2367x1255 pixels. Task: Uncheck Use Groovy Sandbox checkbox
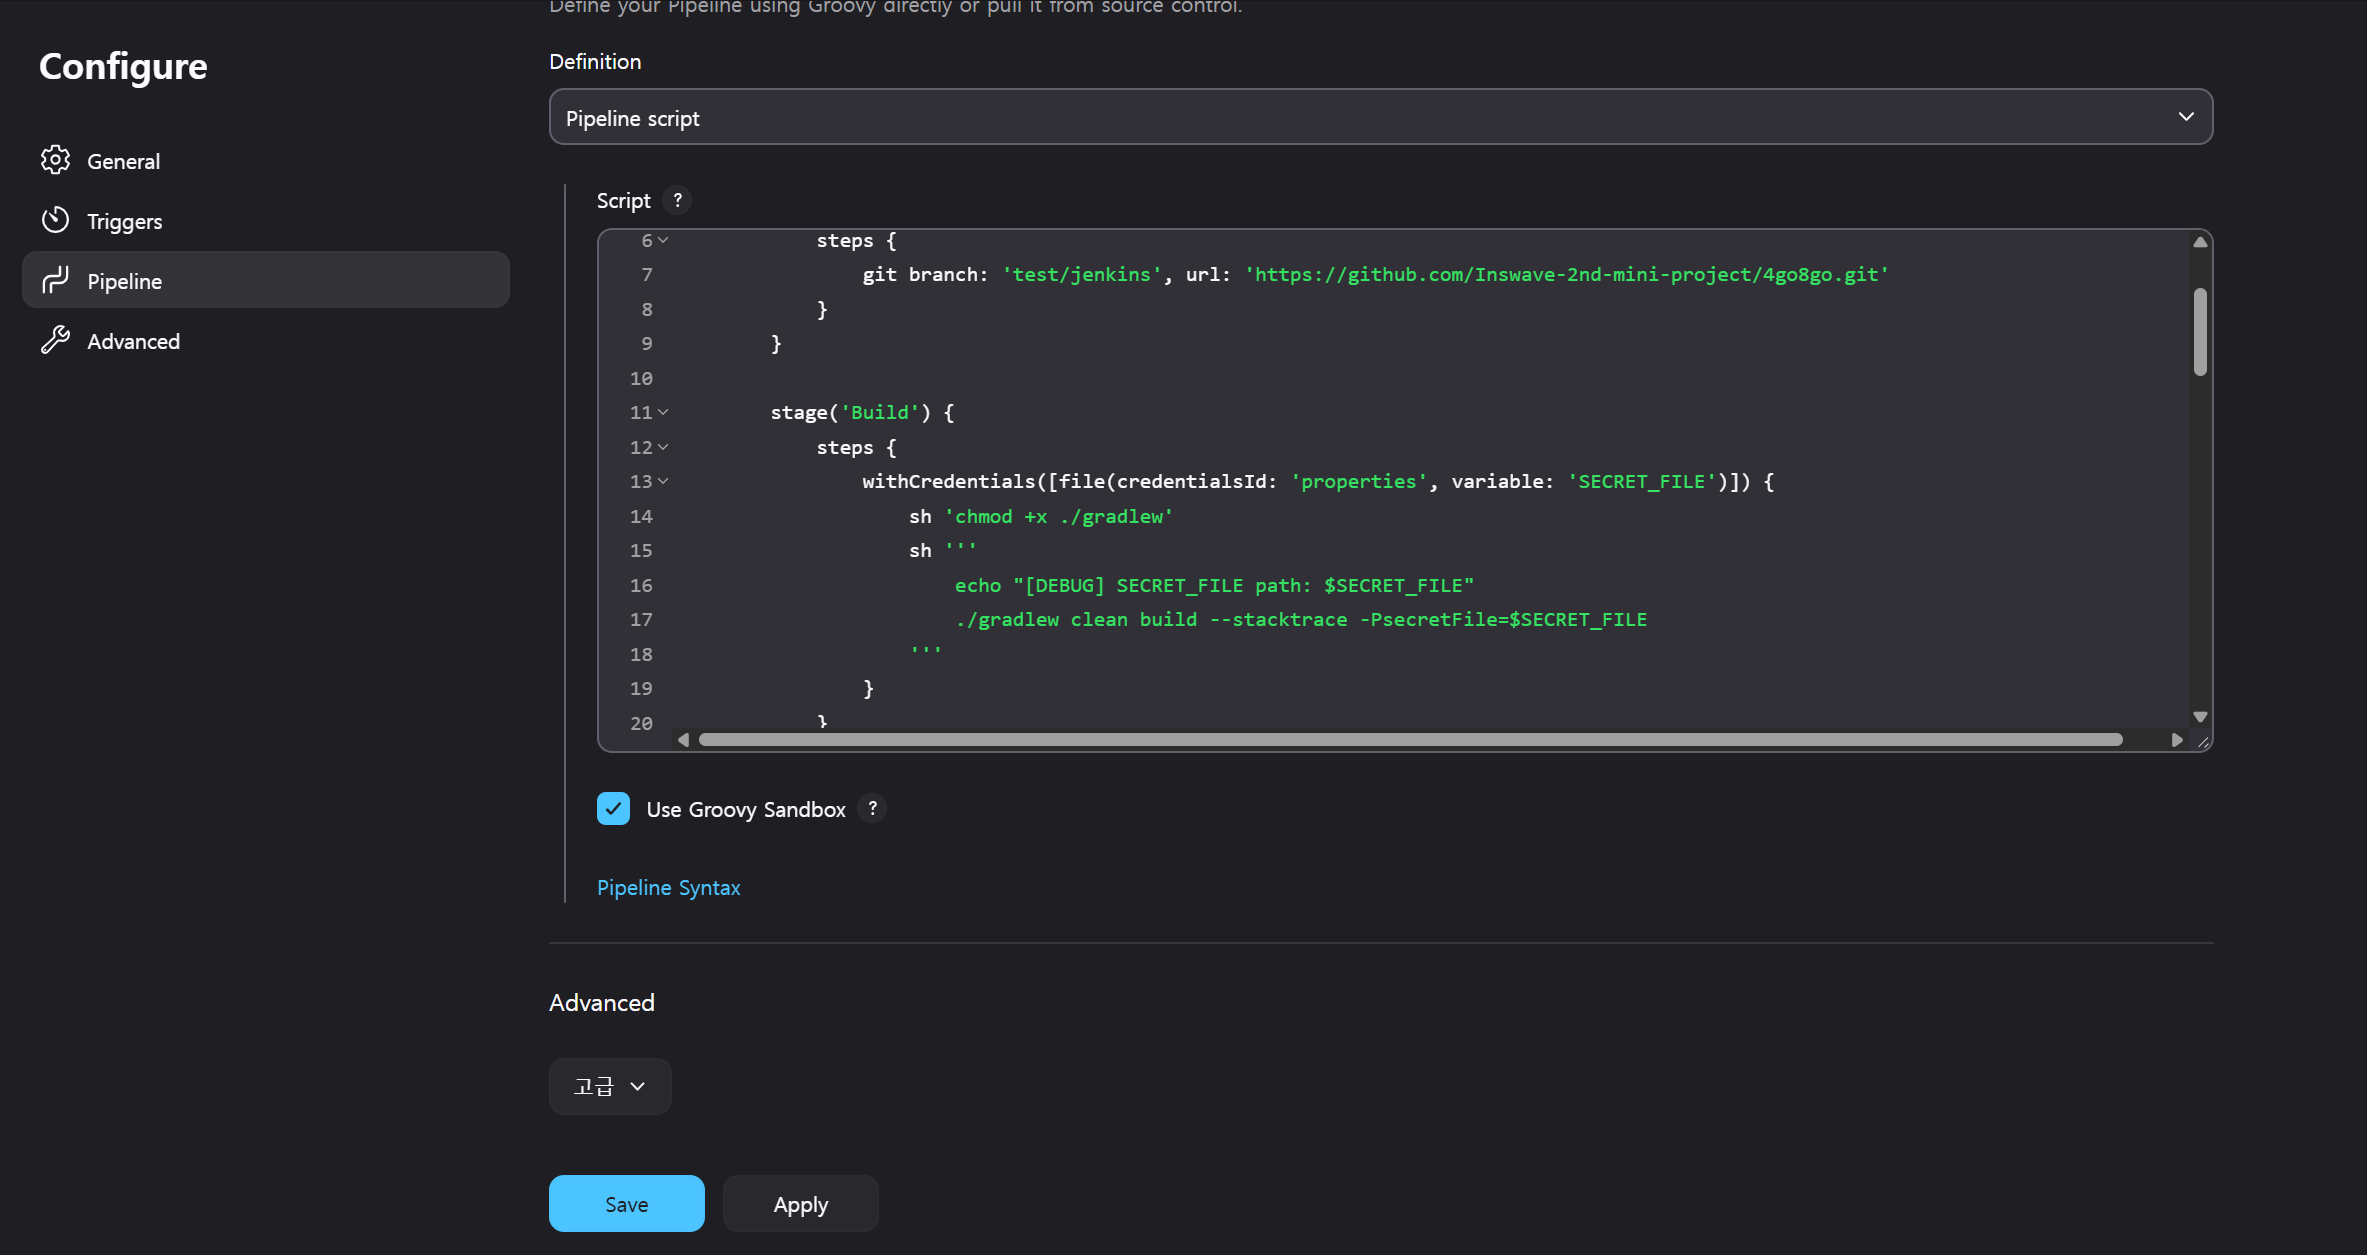[613, 808]
